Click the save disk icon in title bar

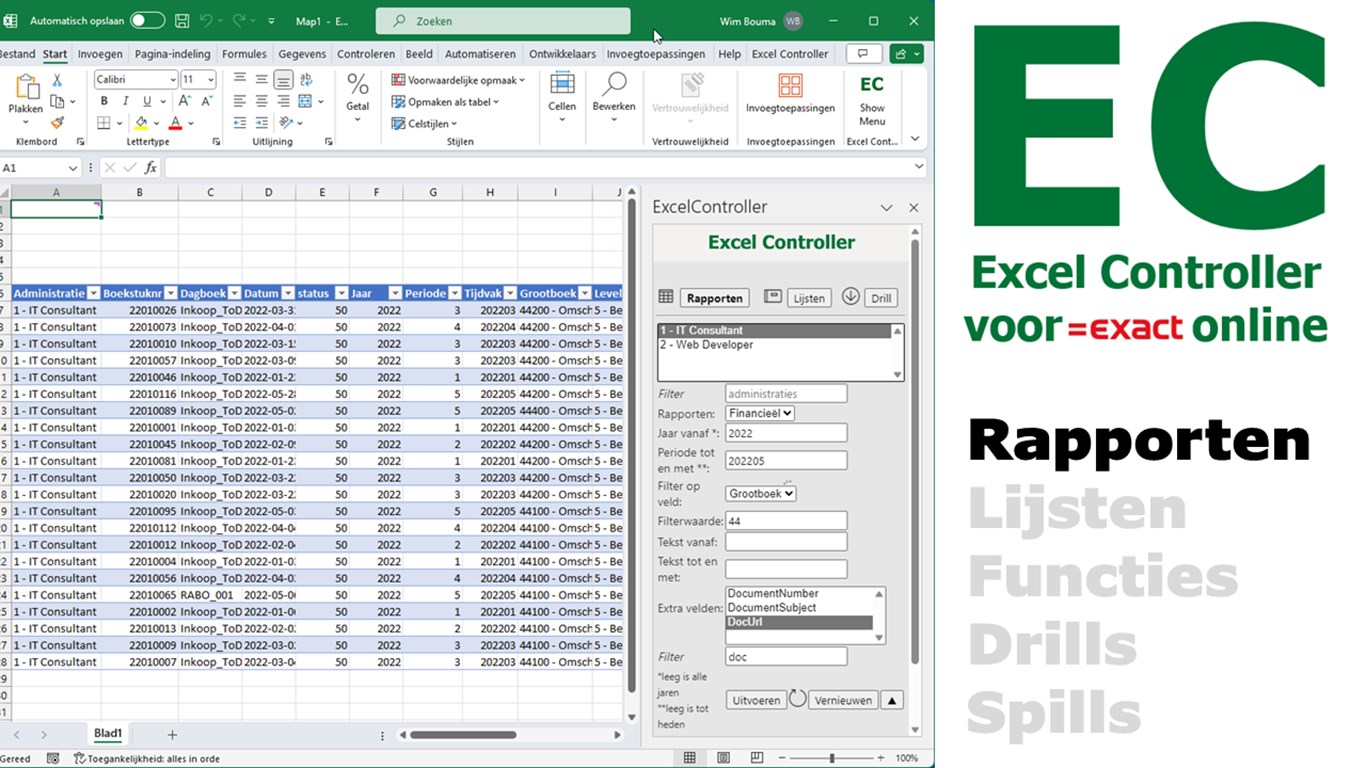point(182,21)
